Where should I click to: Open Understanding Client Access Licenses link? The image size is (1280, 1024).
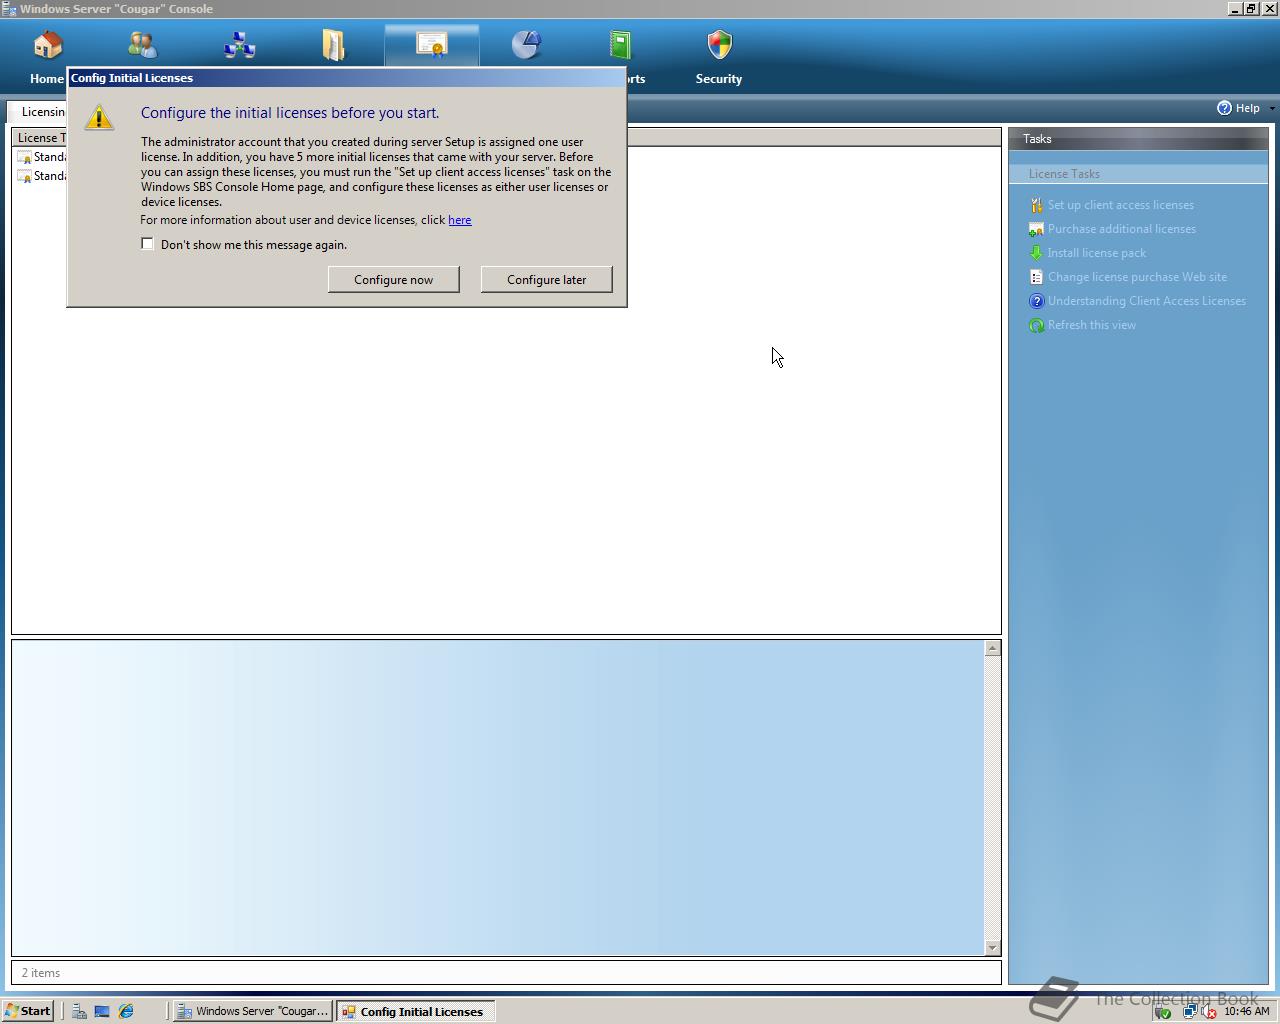(x=1147, y=301)
